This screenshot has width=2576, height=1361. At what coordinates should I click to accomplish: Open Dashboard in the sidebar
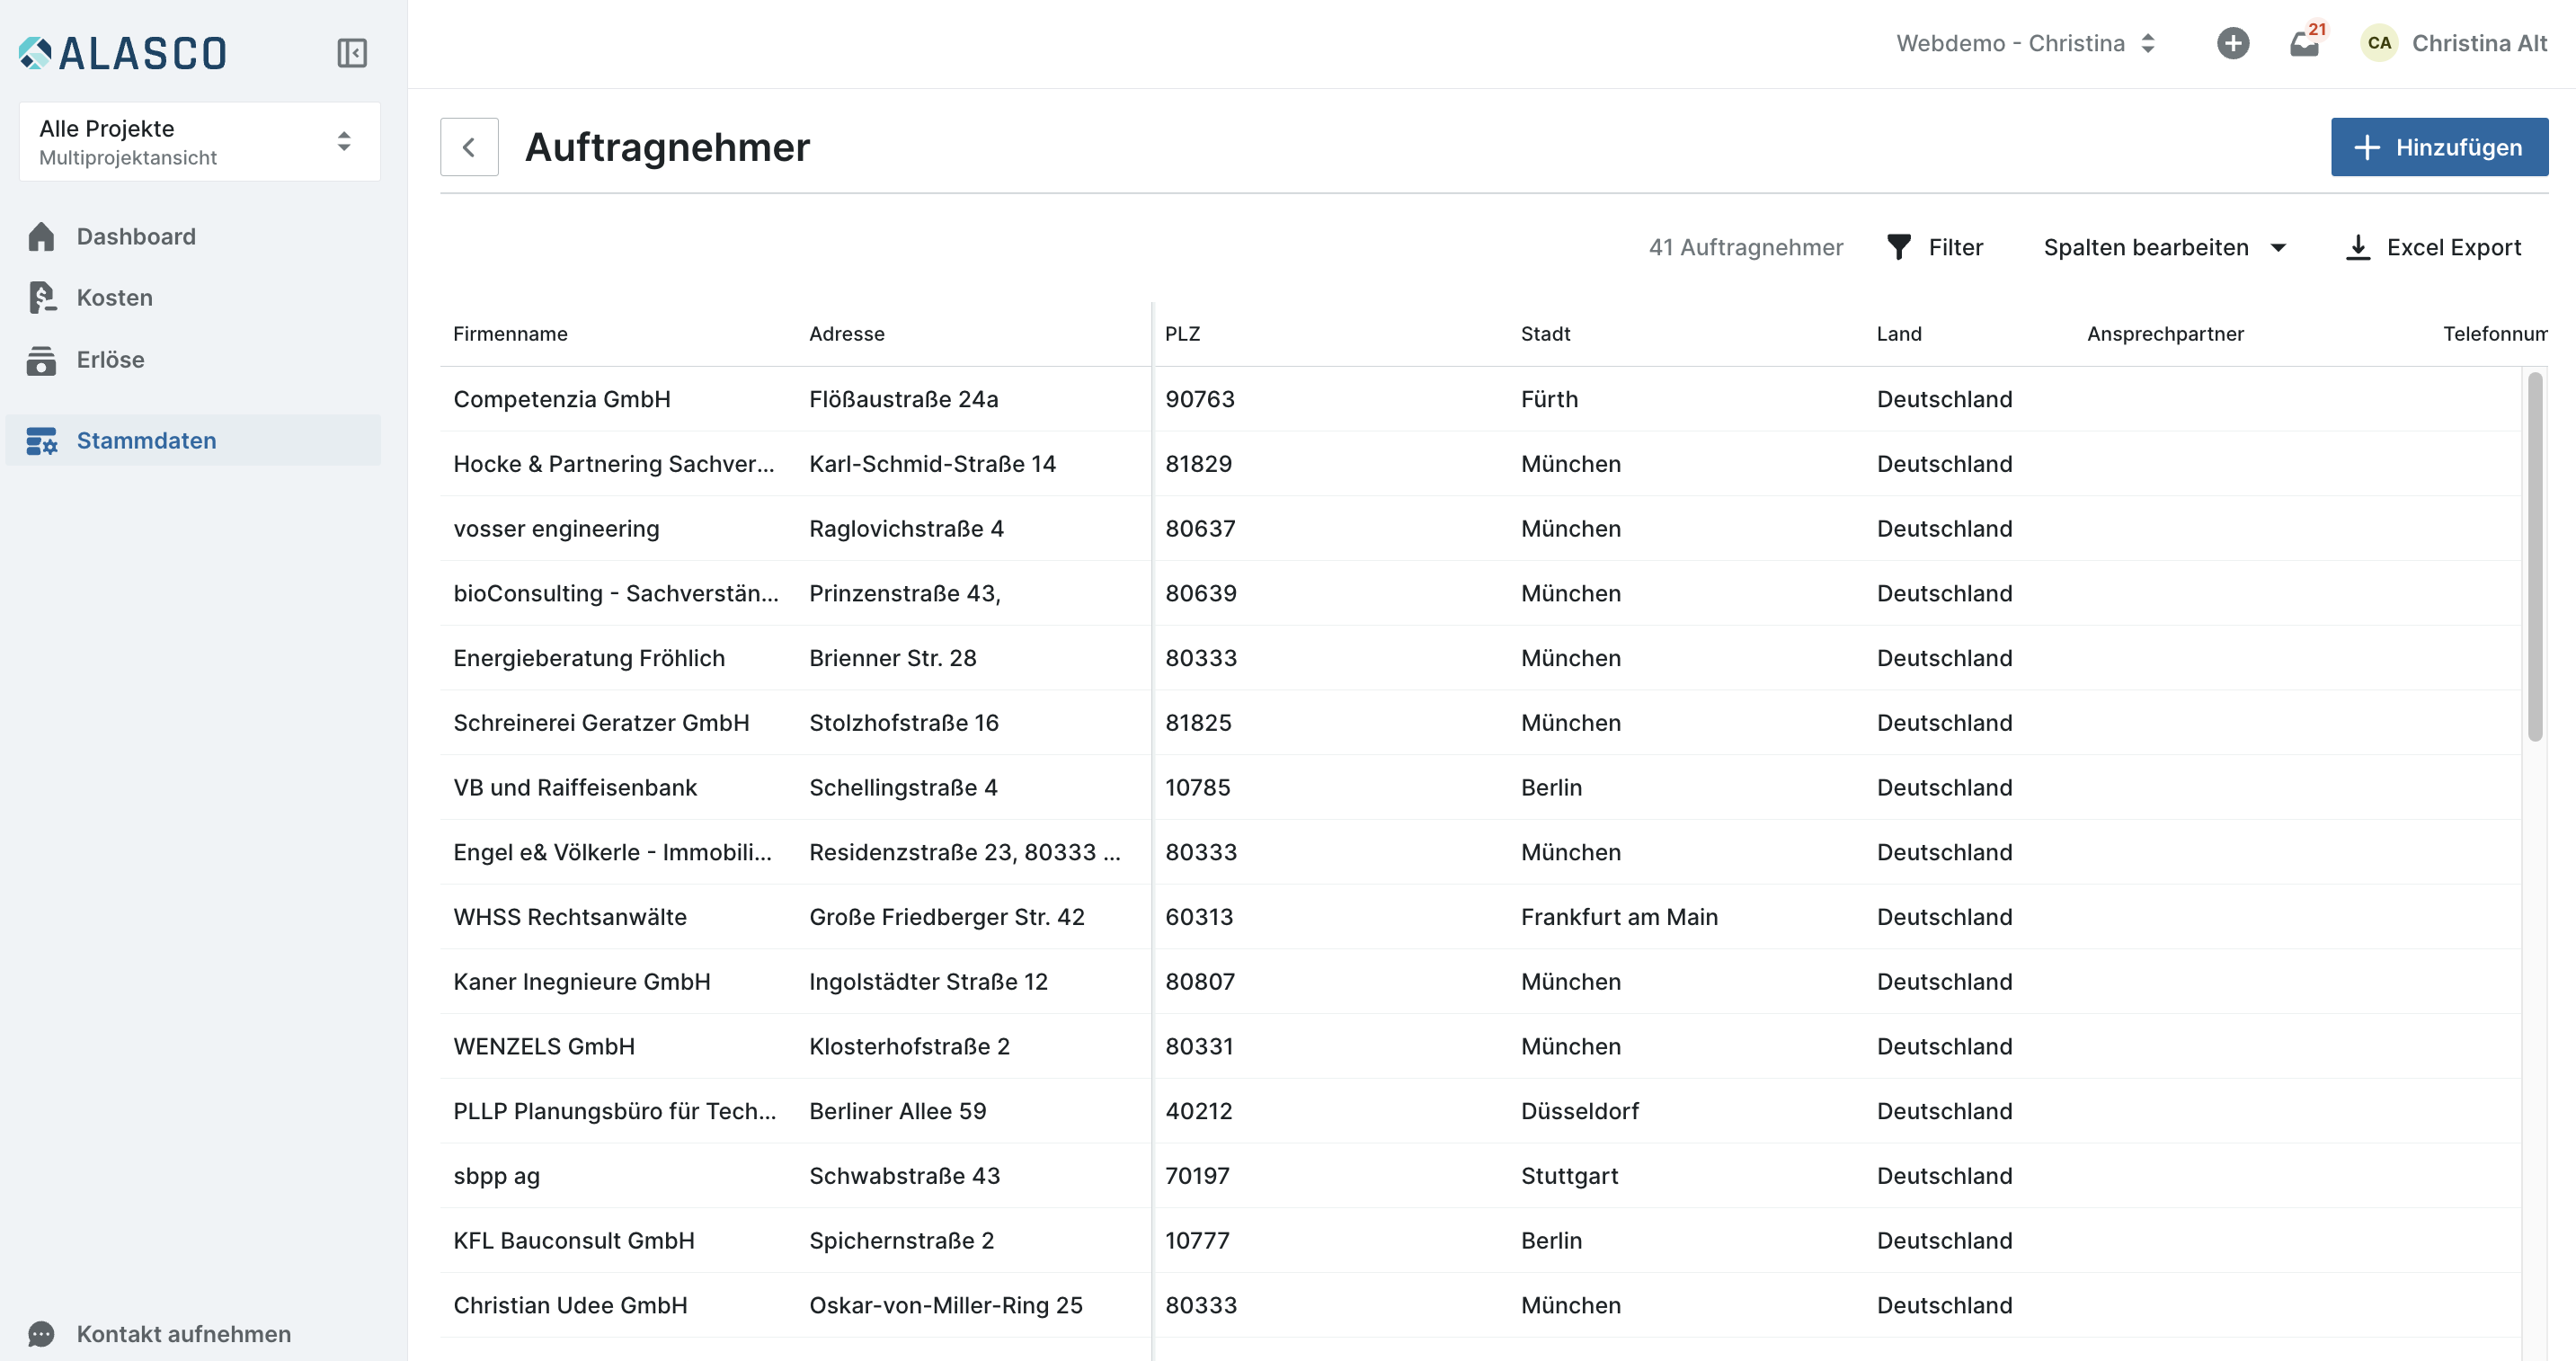(194, 236)
